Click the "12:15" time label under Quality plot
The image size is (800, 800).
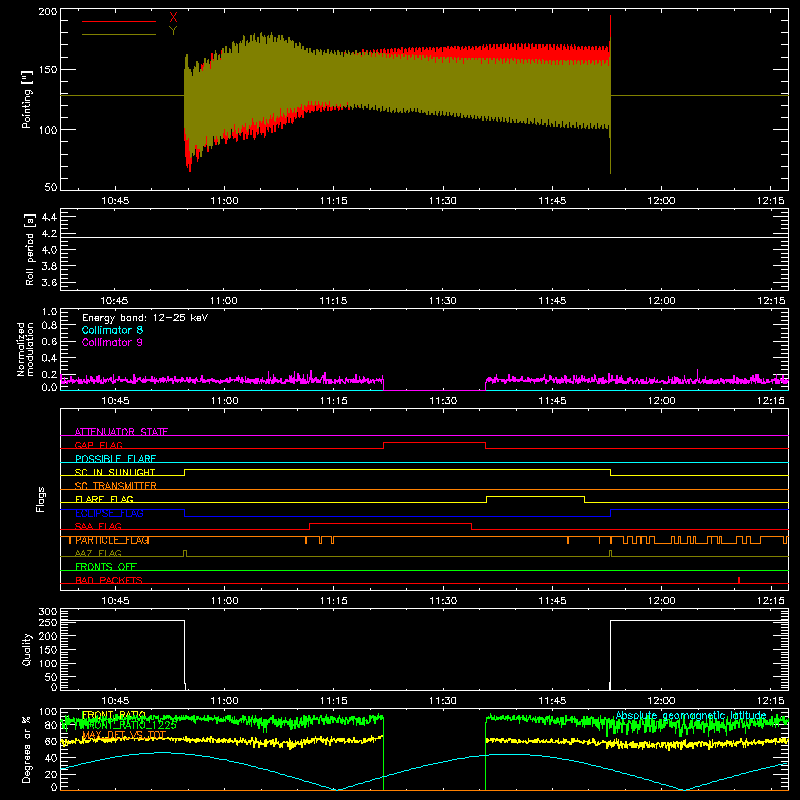pyautogui.click(x=770, y=701)
